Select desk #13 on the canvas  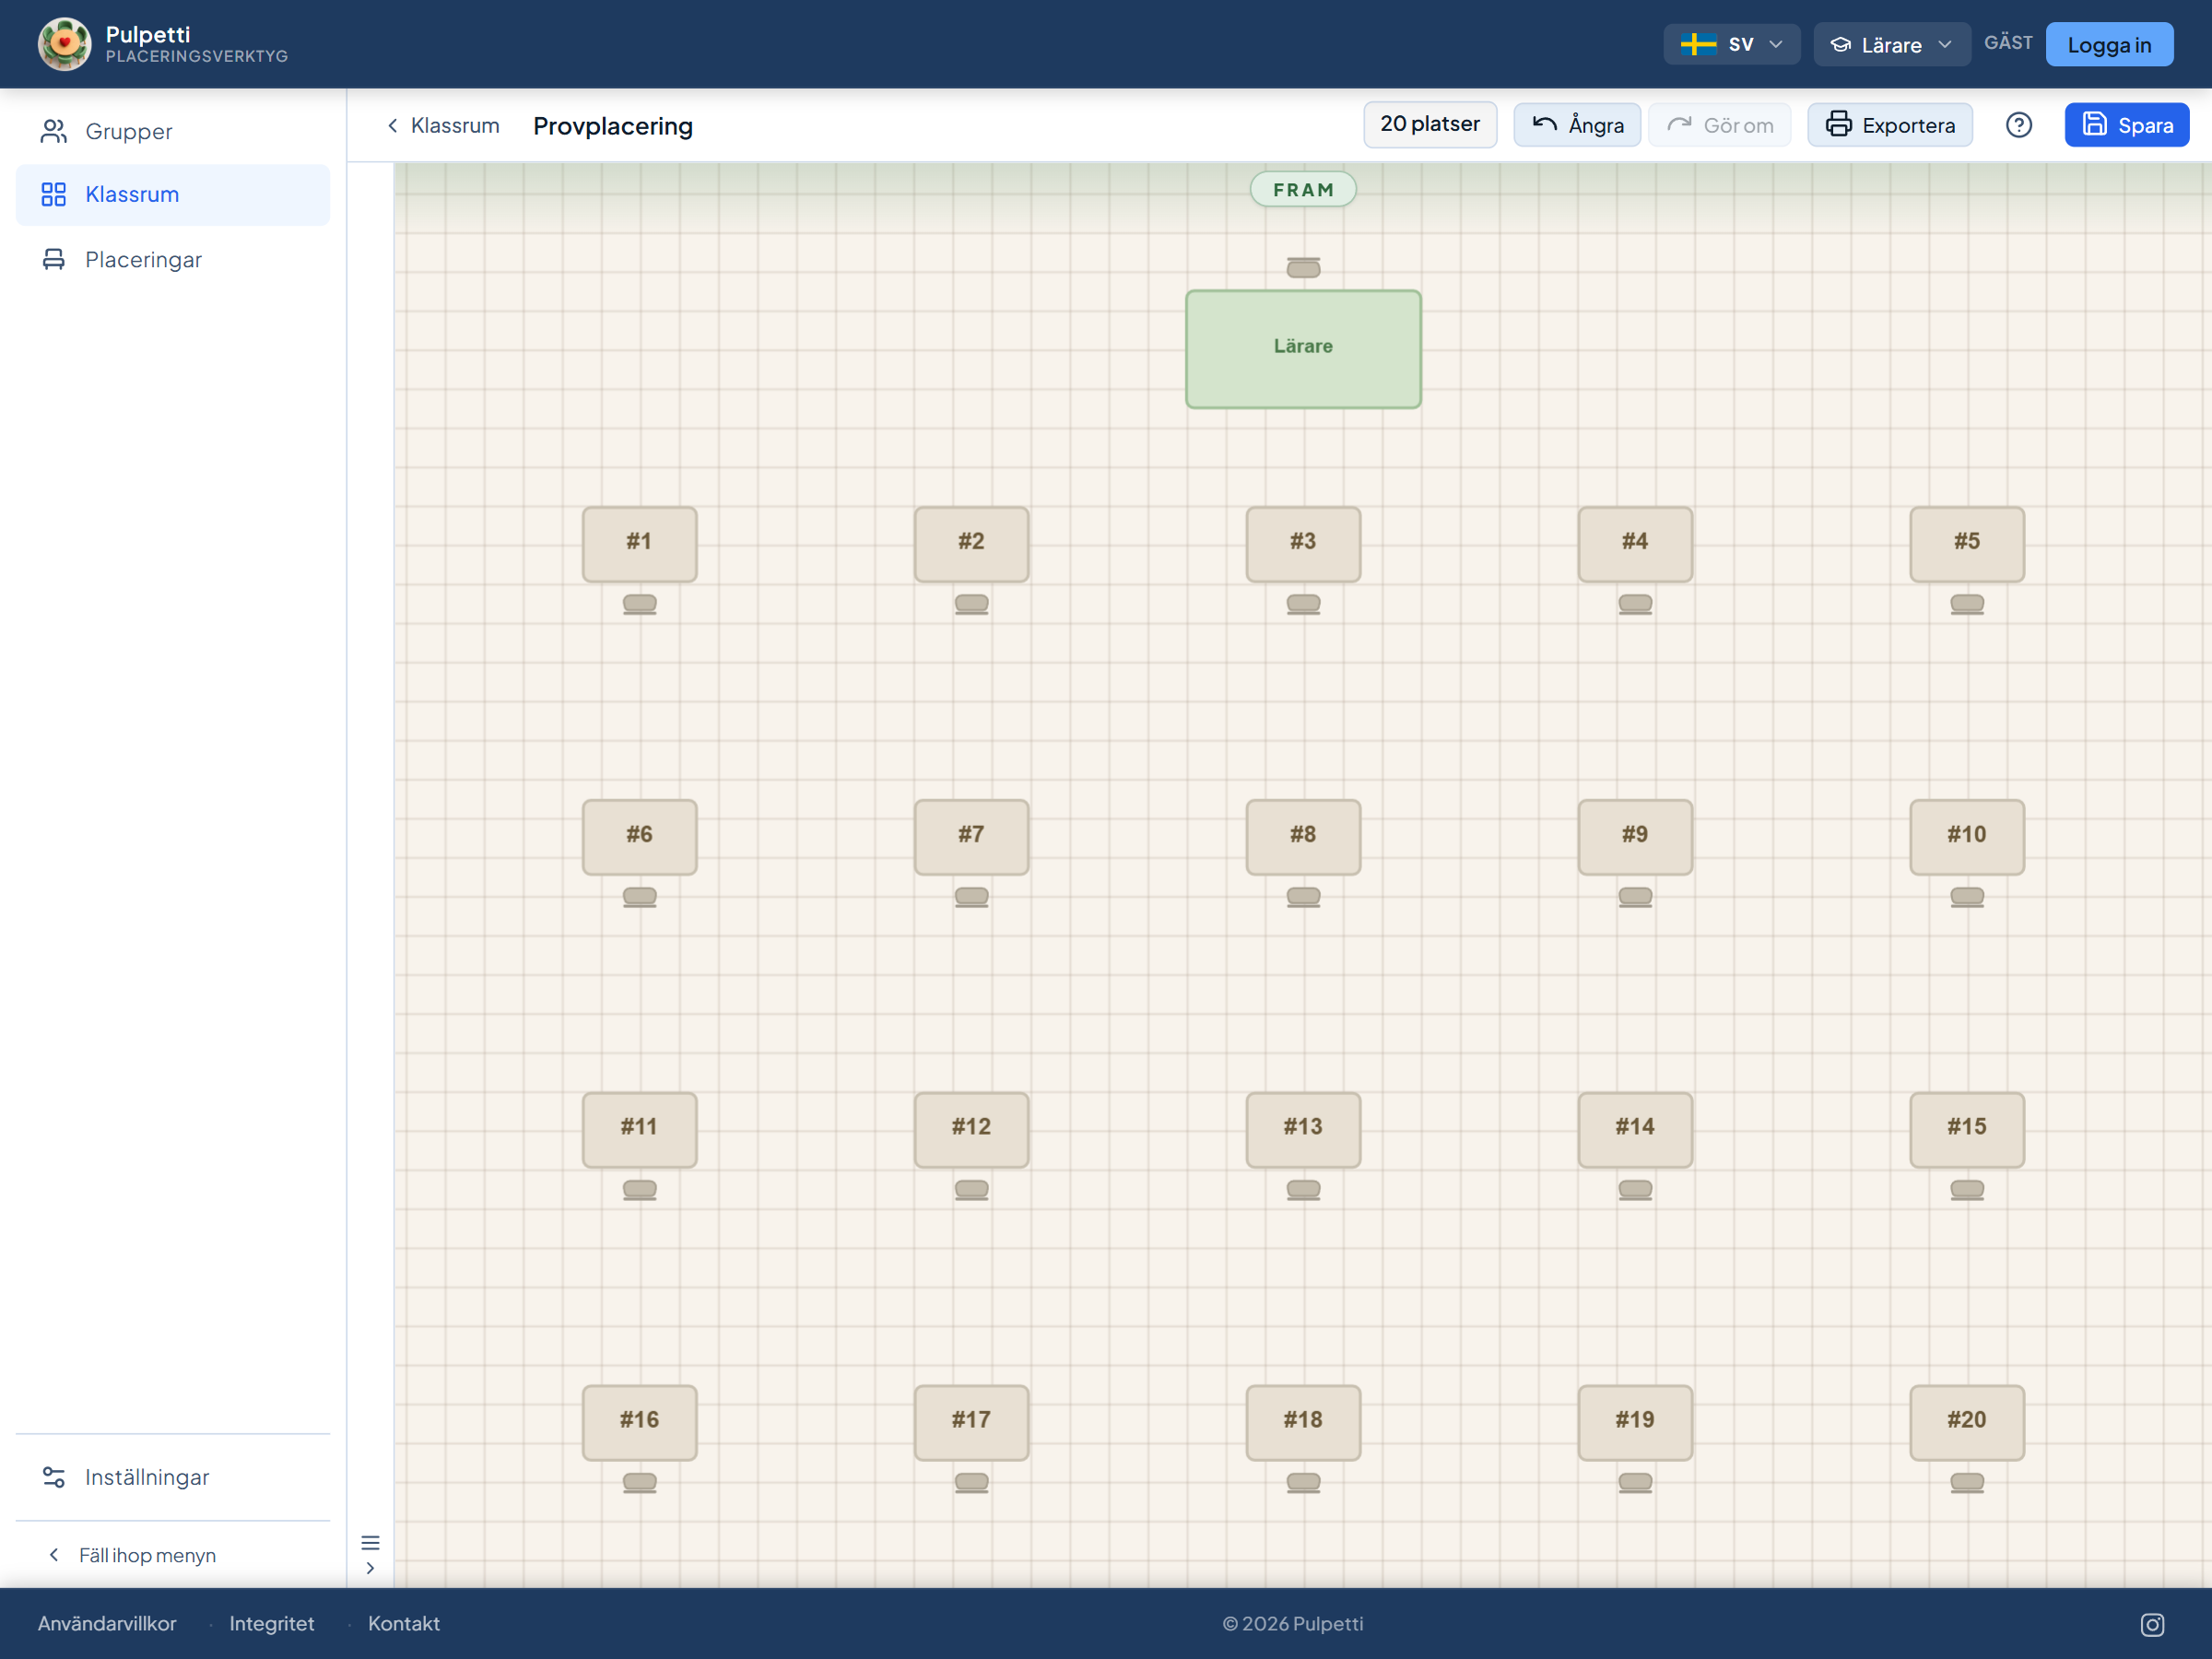coord(1303,1129)
